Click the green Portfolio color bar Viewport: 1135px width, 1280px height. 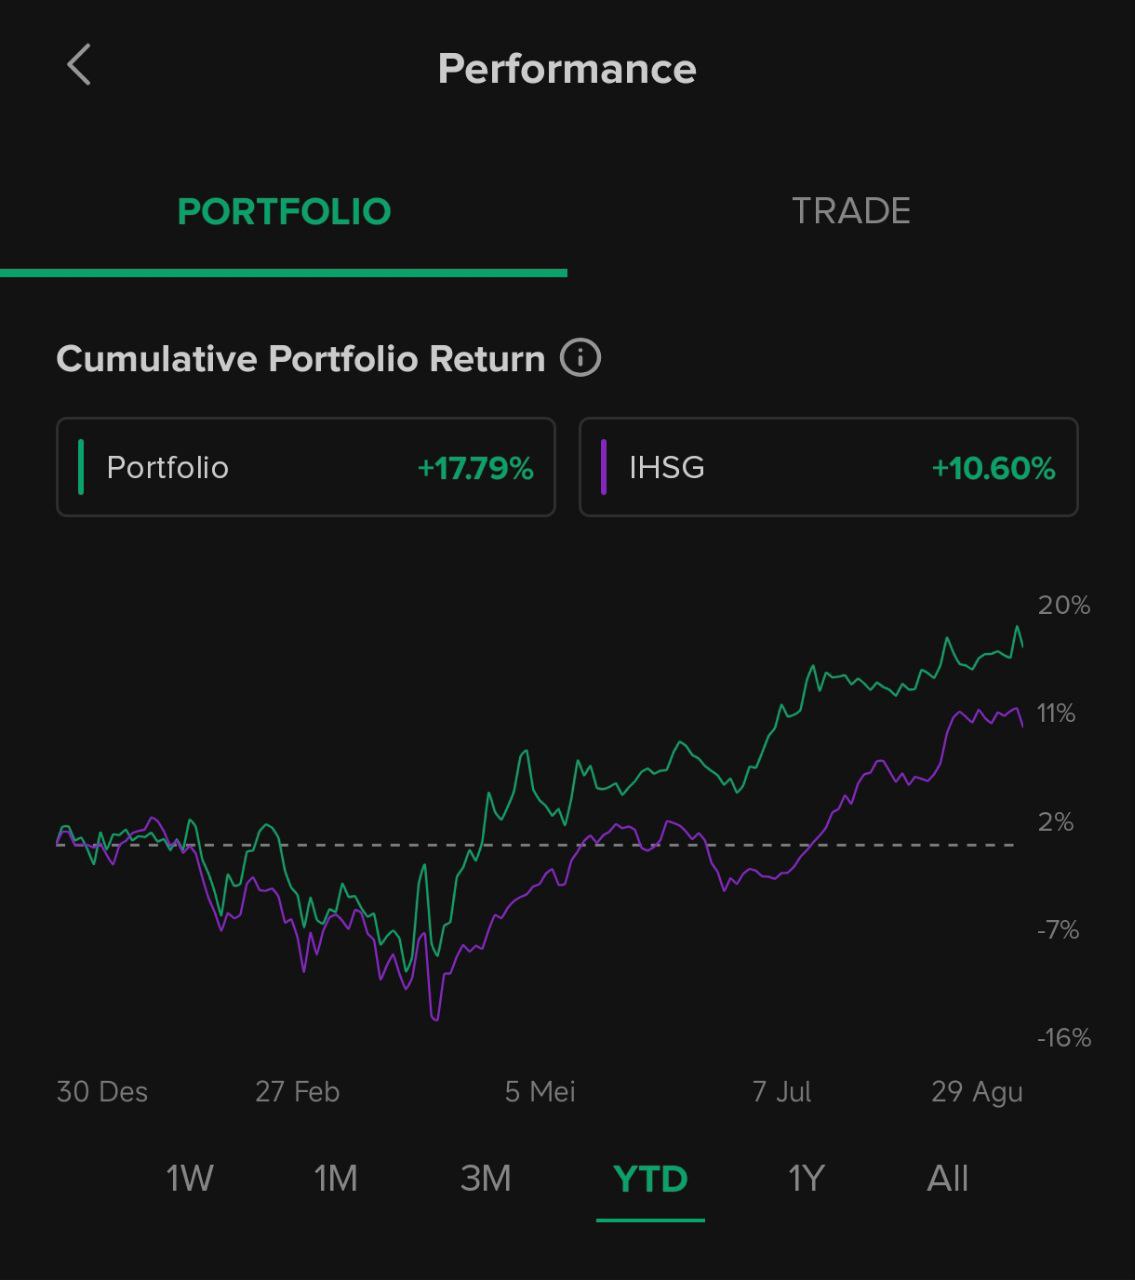tap(81, 467)
